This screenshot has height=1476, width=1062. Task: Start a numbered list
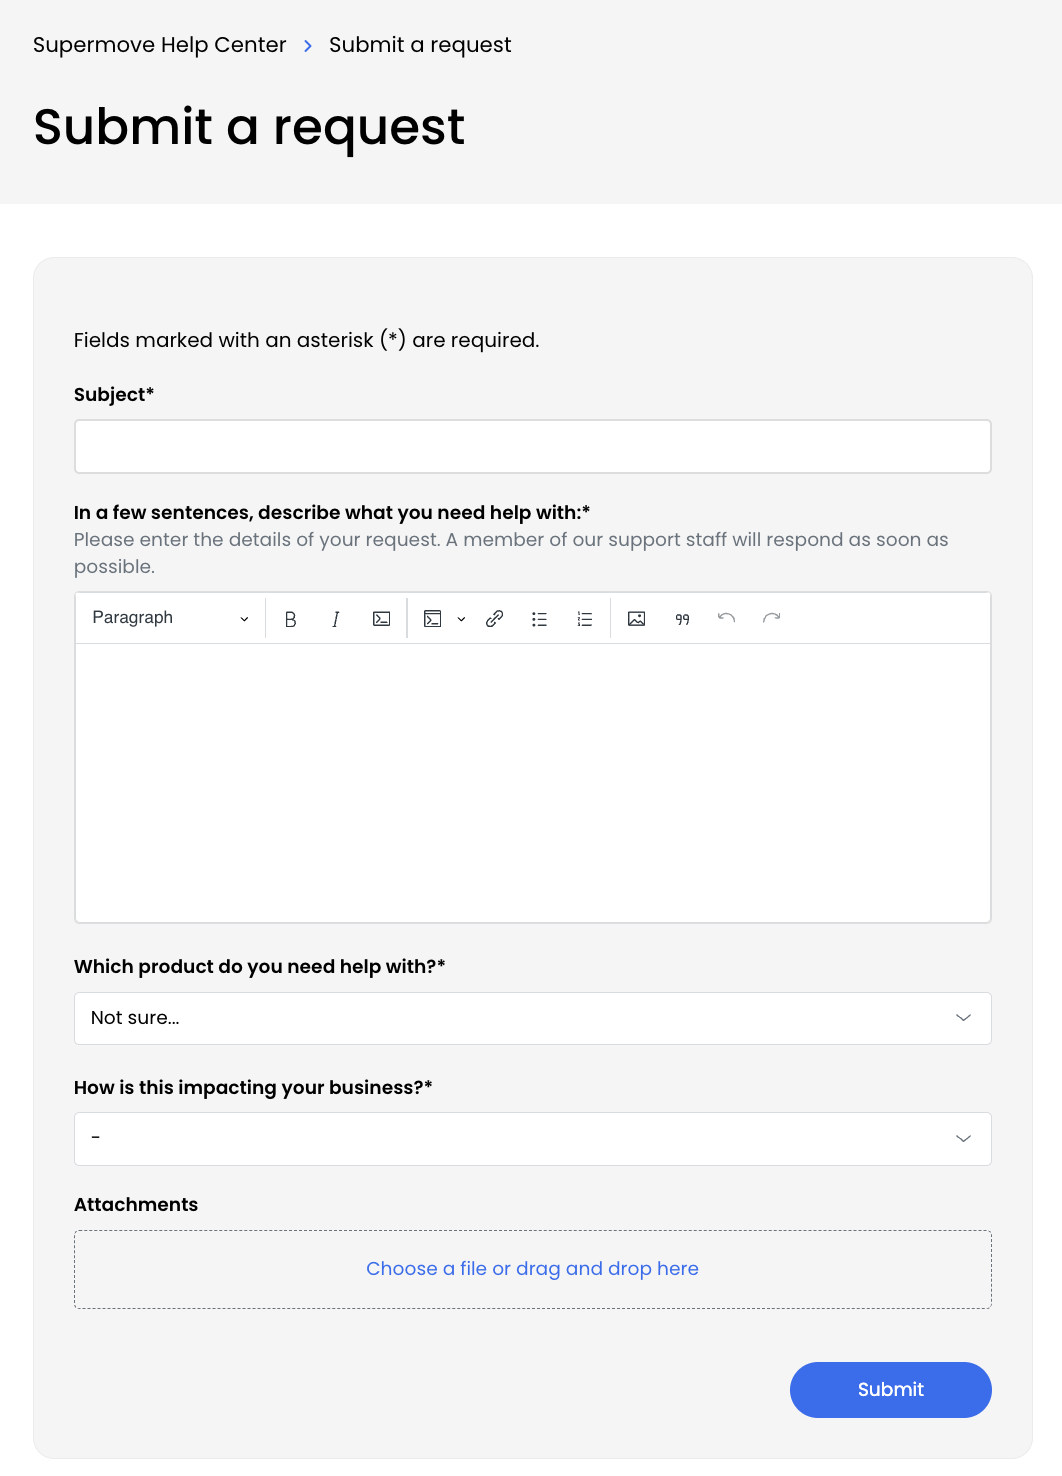pyautogui.click(x=585, y=619)
